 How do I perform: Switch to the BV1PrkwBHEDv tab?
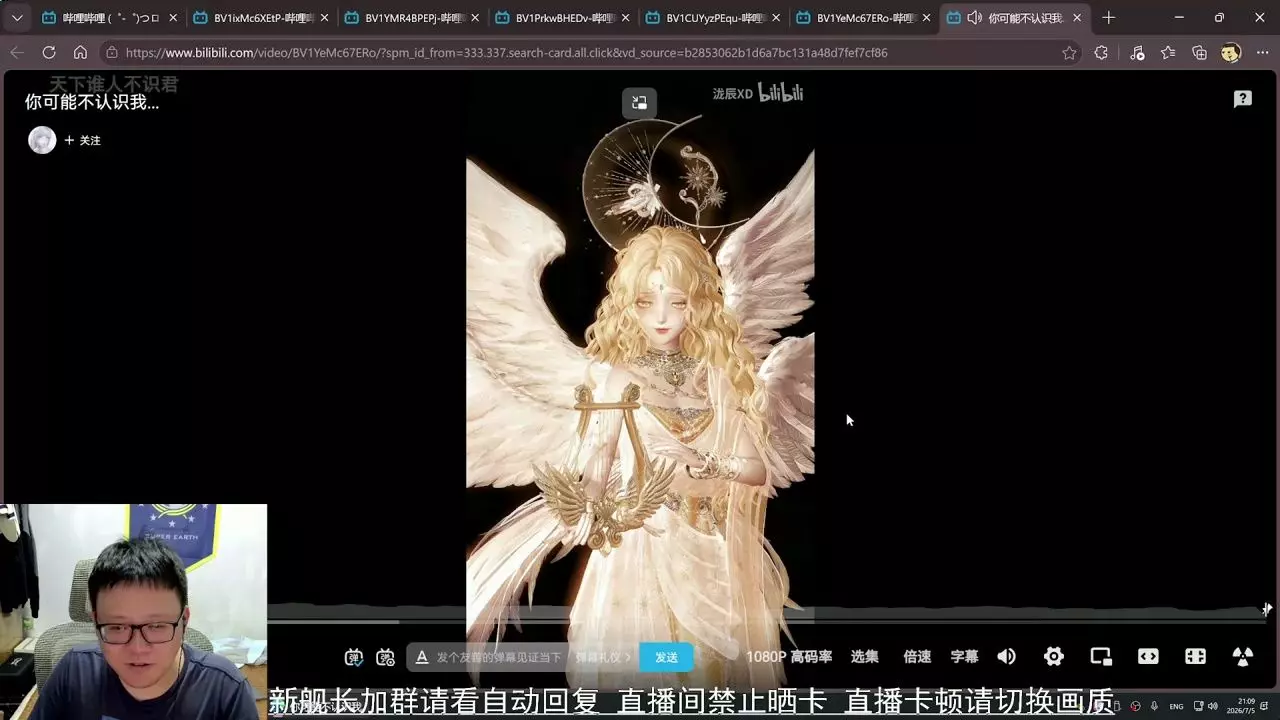(x=562, y=18)
